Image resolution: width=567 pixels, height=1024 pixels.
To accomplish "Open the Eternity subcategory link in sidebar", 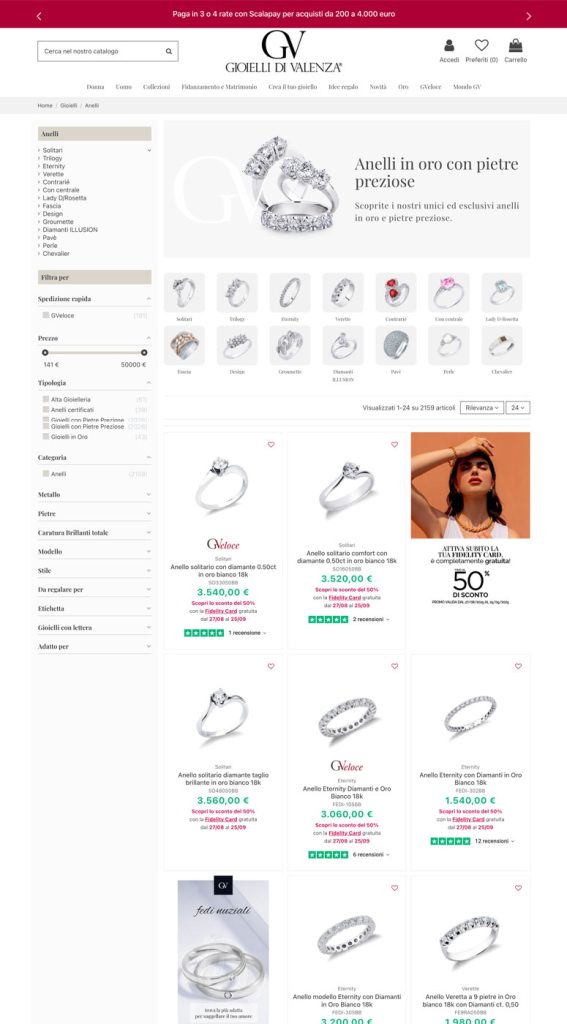I will (x=54, y=166).
